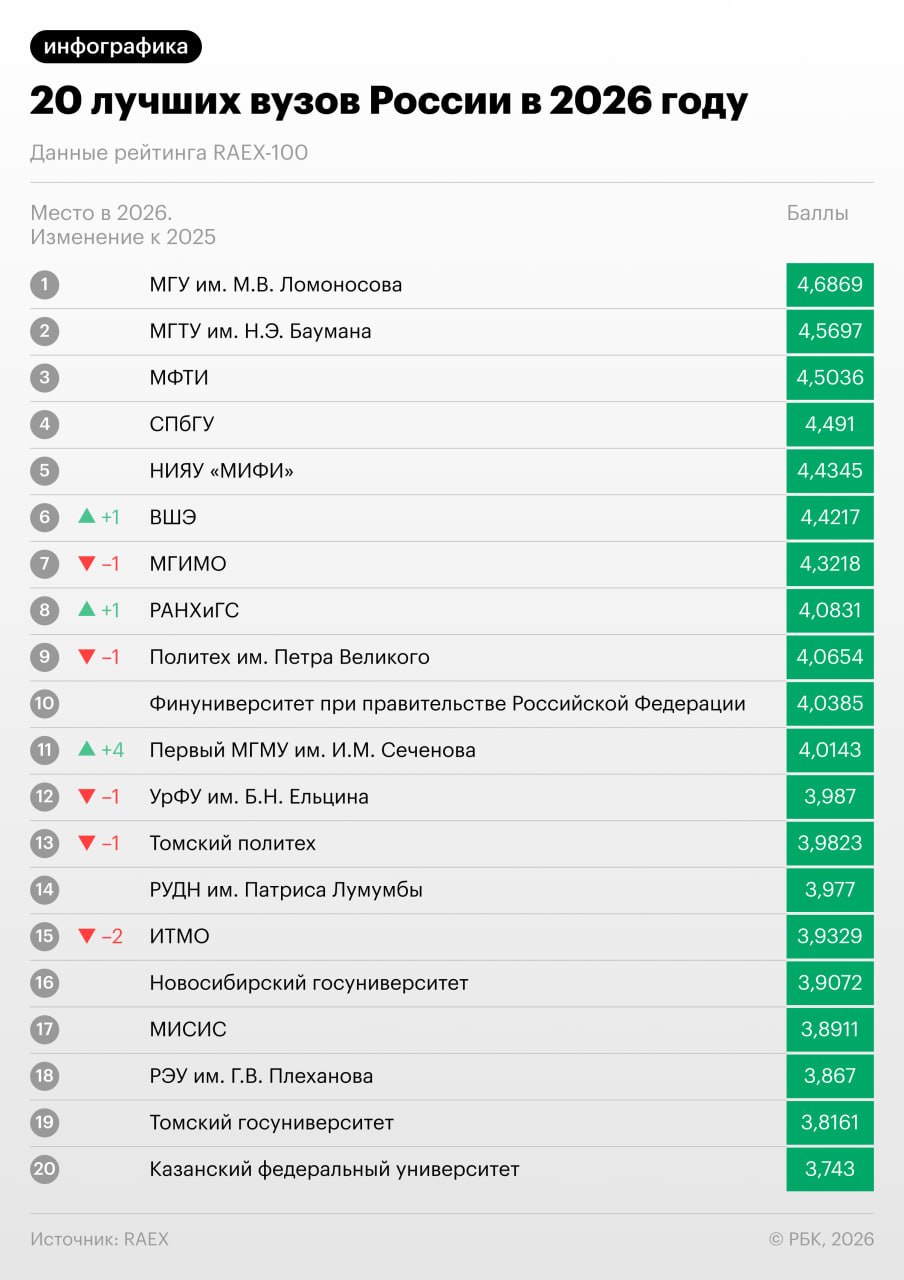Viewport: 904px width, 1280px height.
Task: Click the green score cell 4,491
Action: point(830,424)
